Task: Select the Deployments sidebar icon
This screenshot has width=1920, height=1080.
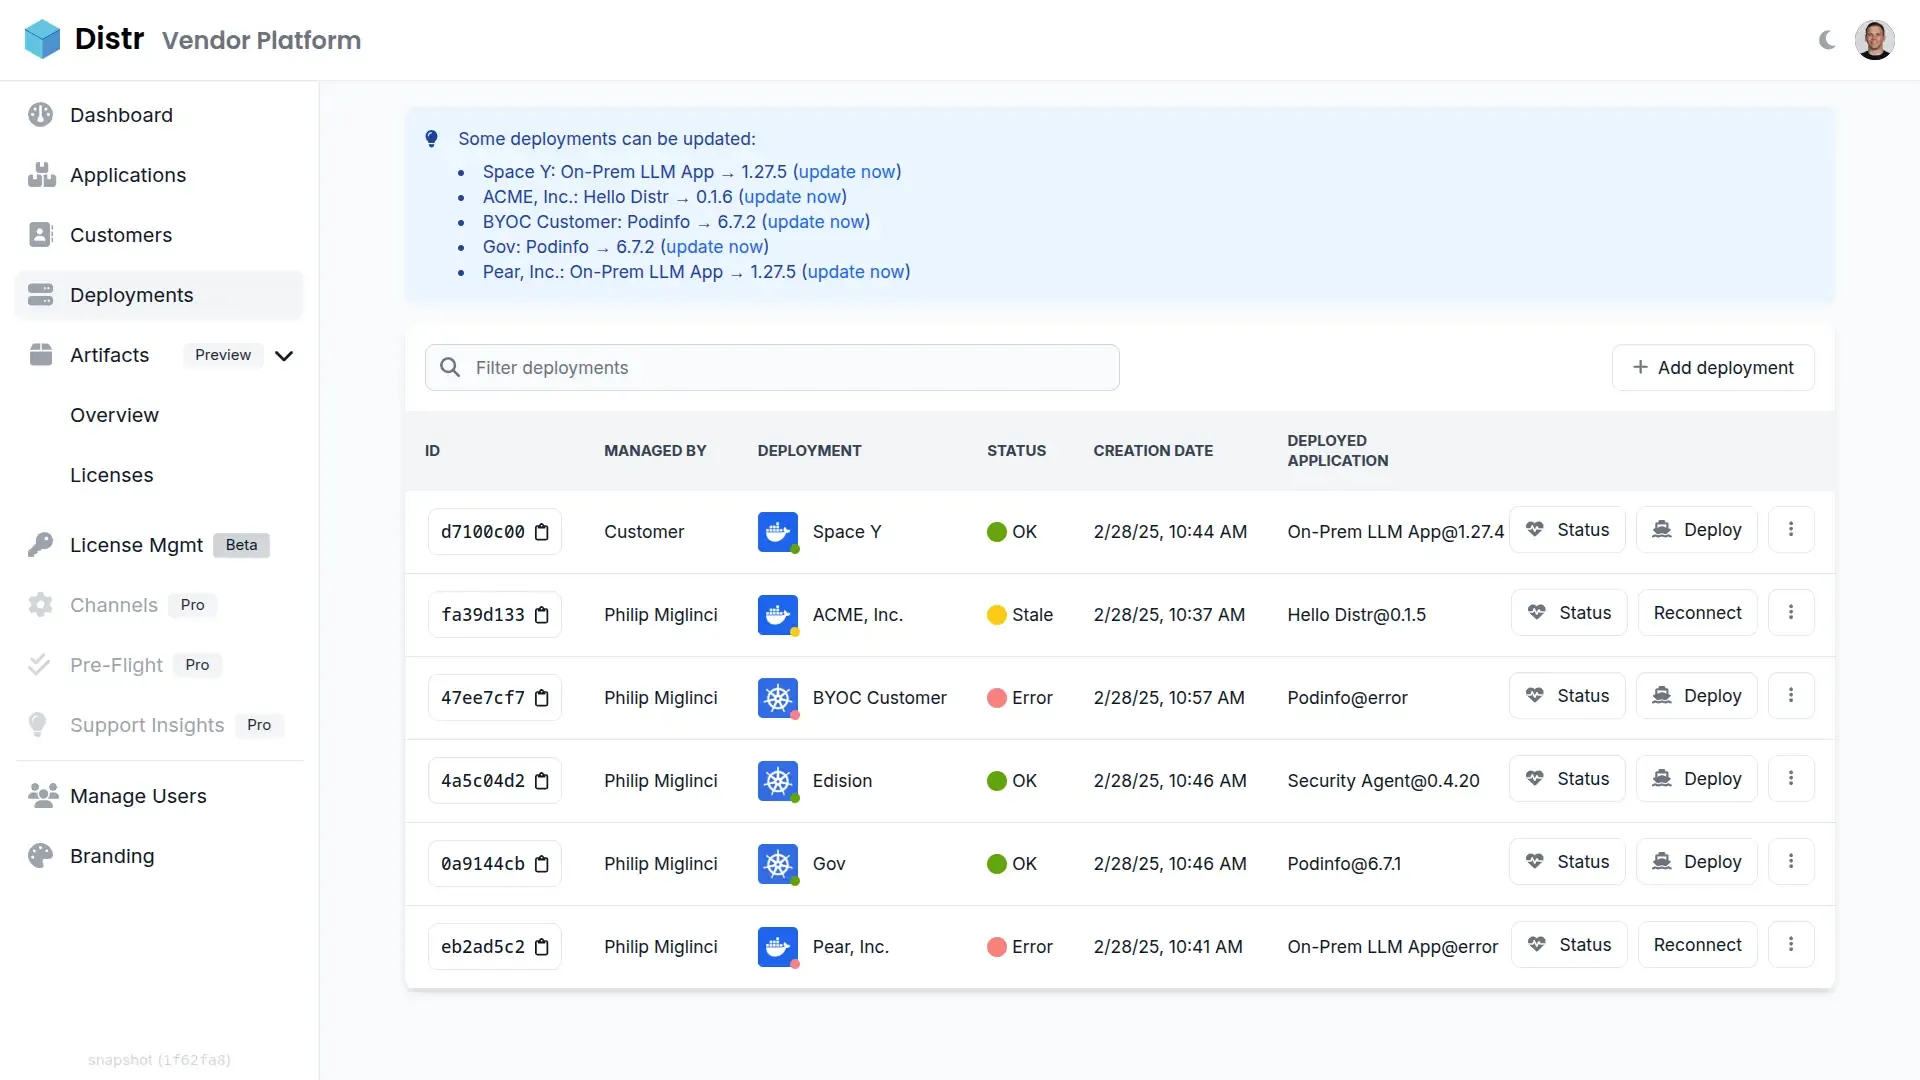Action: coord(40,294)
